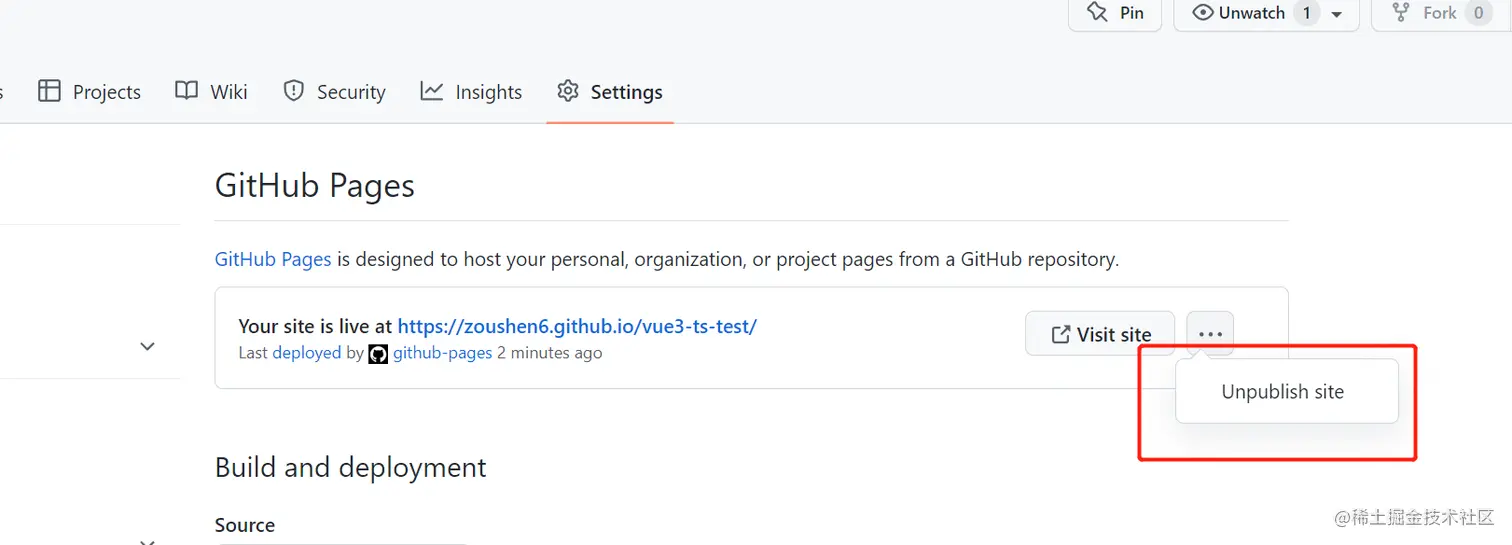This screenshot has height=545, width=1512.
Task: Click the github-pages user link
Action: (x=442, y=353)
